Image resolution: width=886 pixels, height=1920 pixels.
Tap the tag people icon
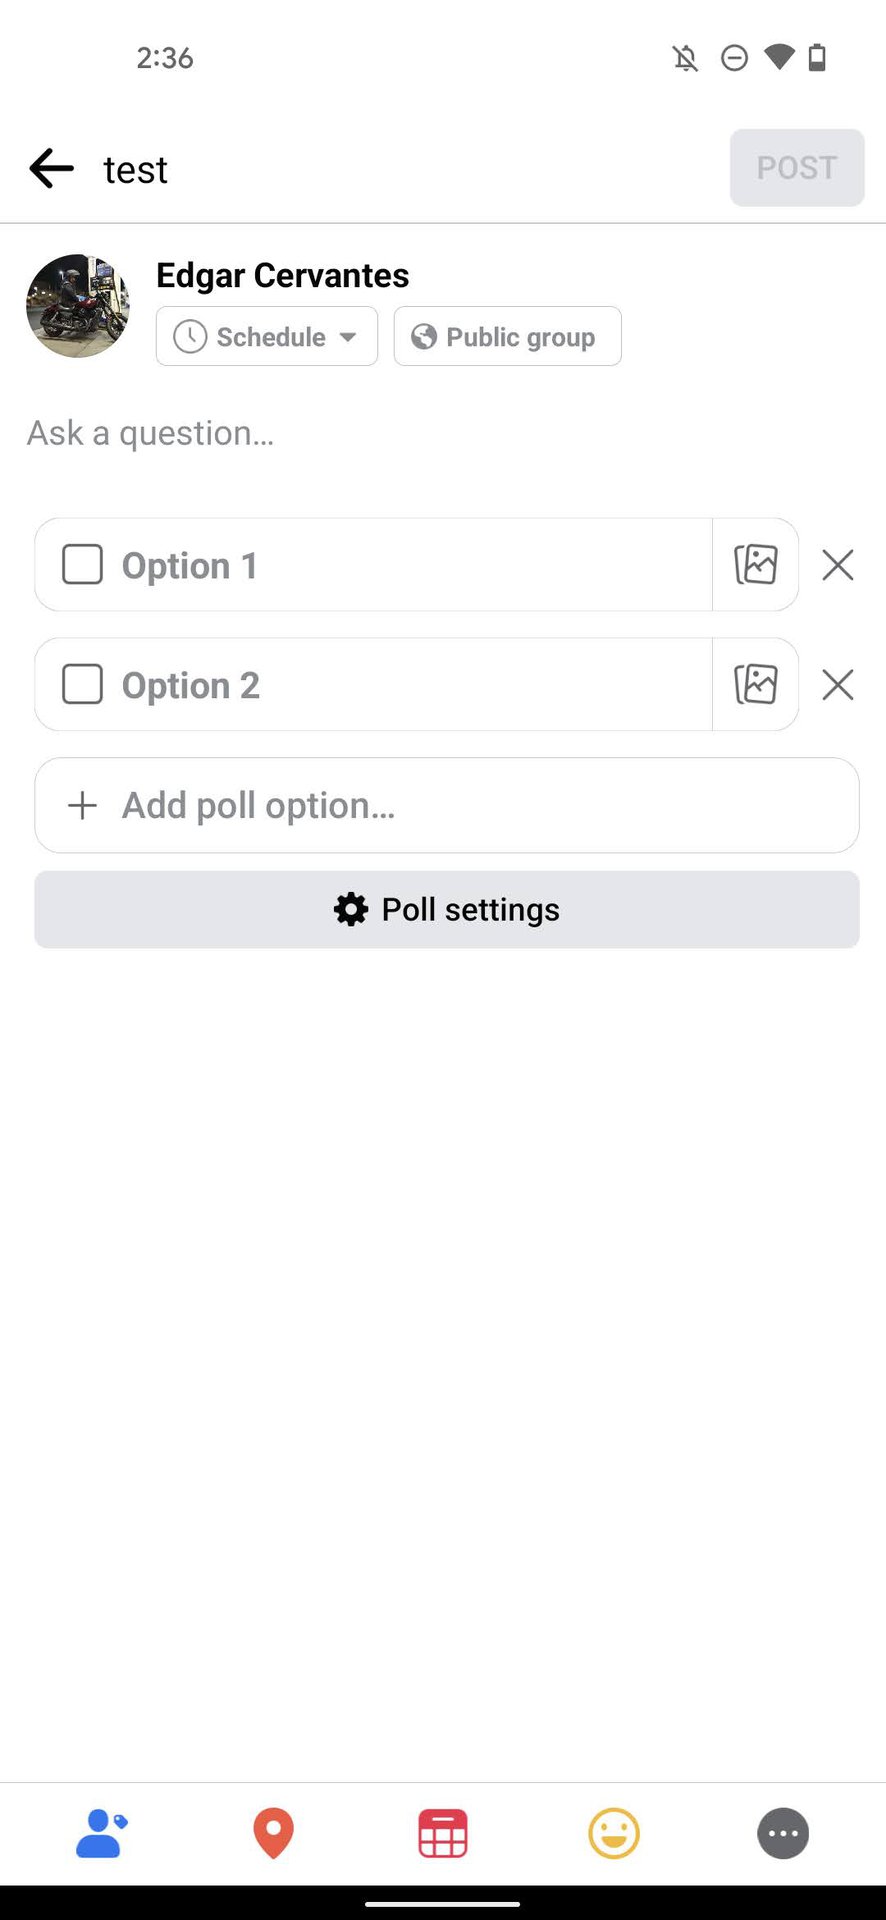click(x=101, y=1833)
